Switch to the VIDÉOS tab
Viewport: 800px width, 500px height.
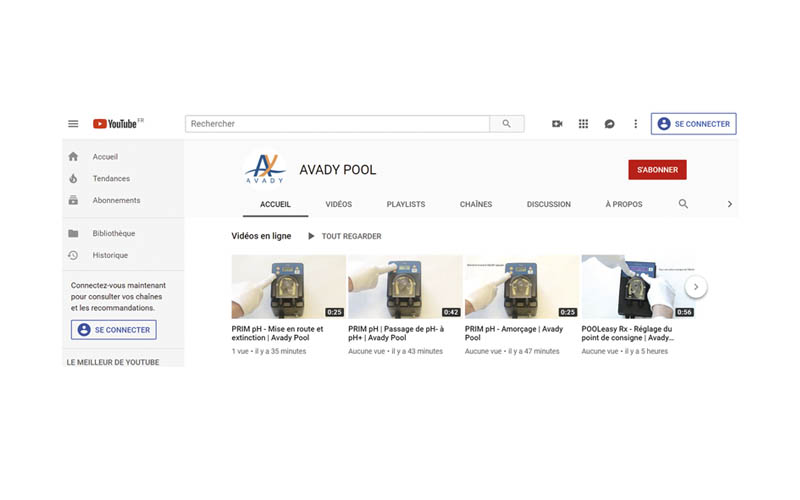point(338,204)
